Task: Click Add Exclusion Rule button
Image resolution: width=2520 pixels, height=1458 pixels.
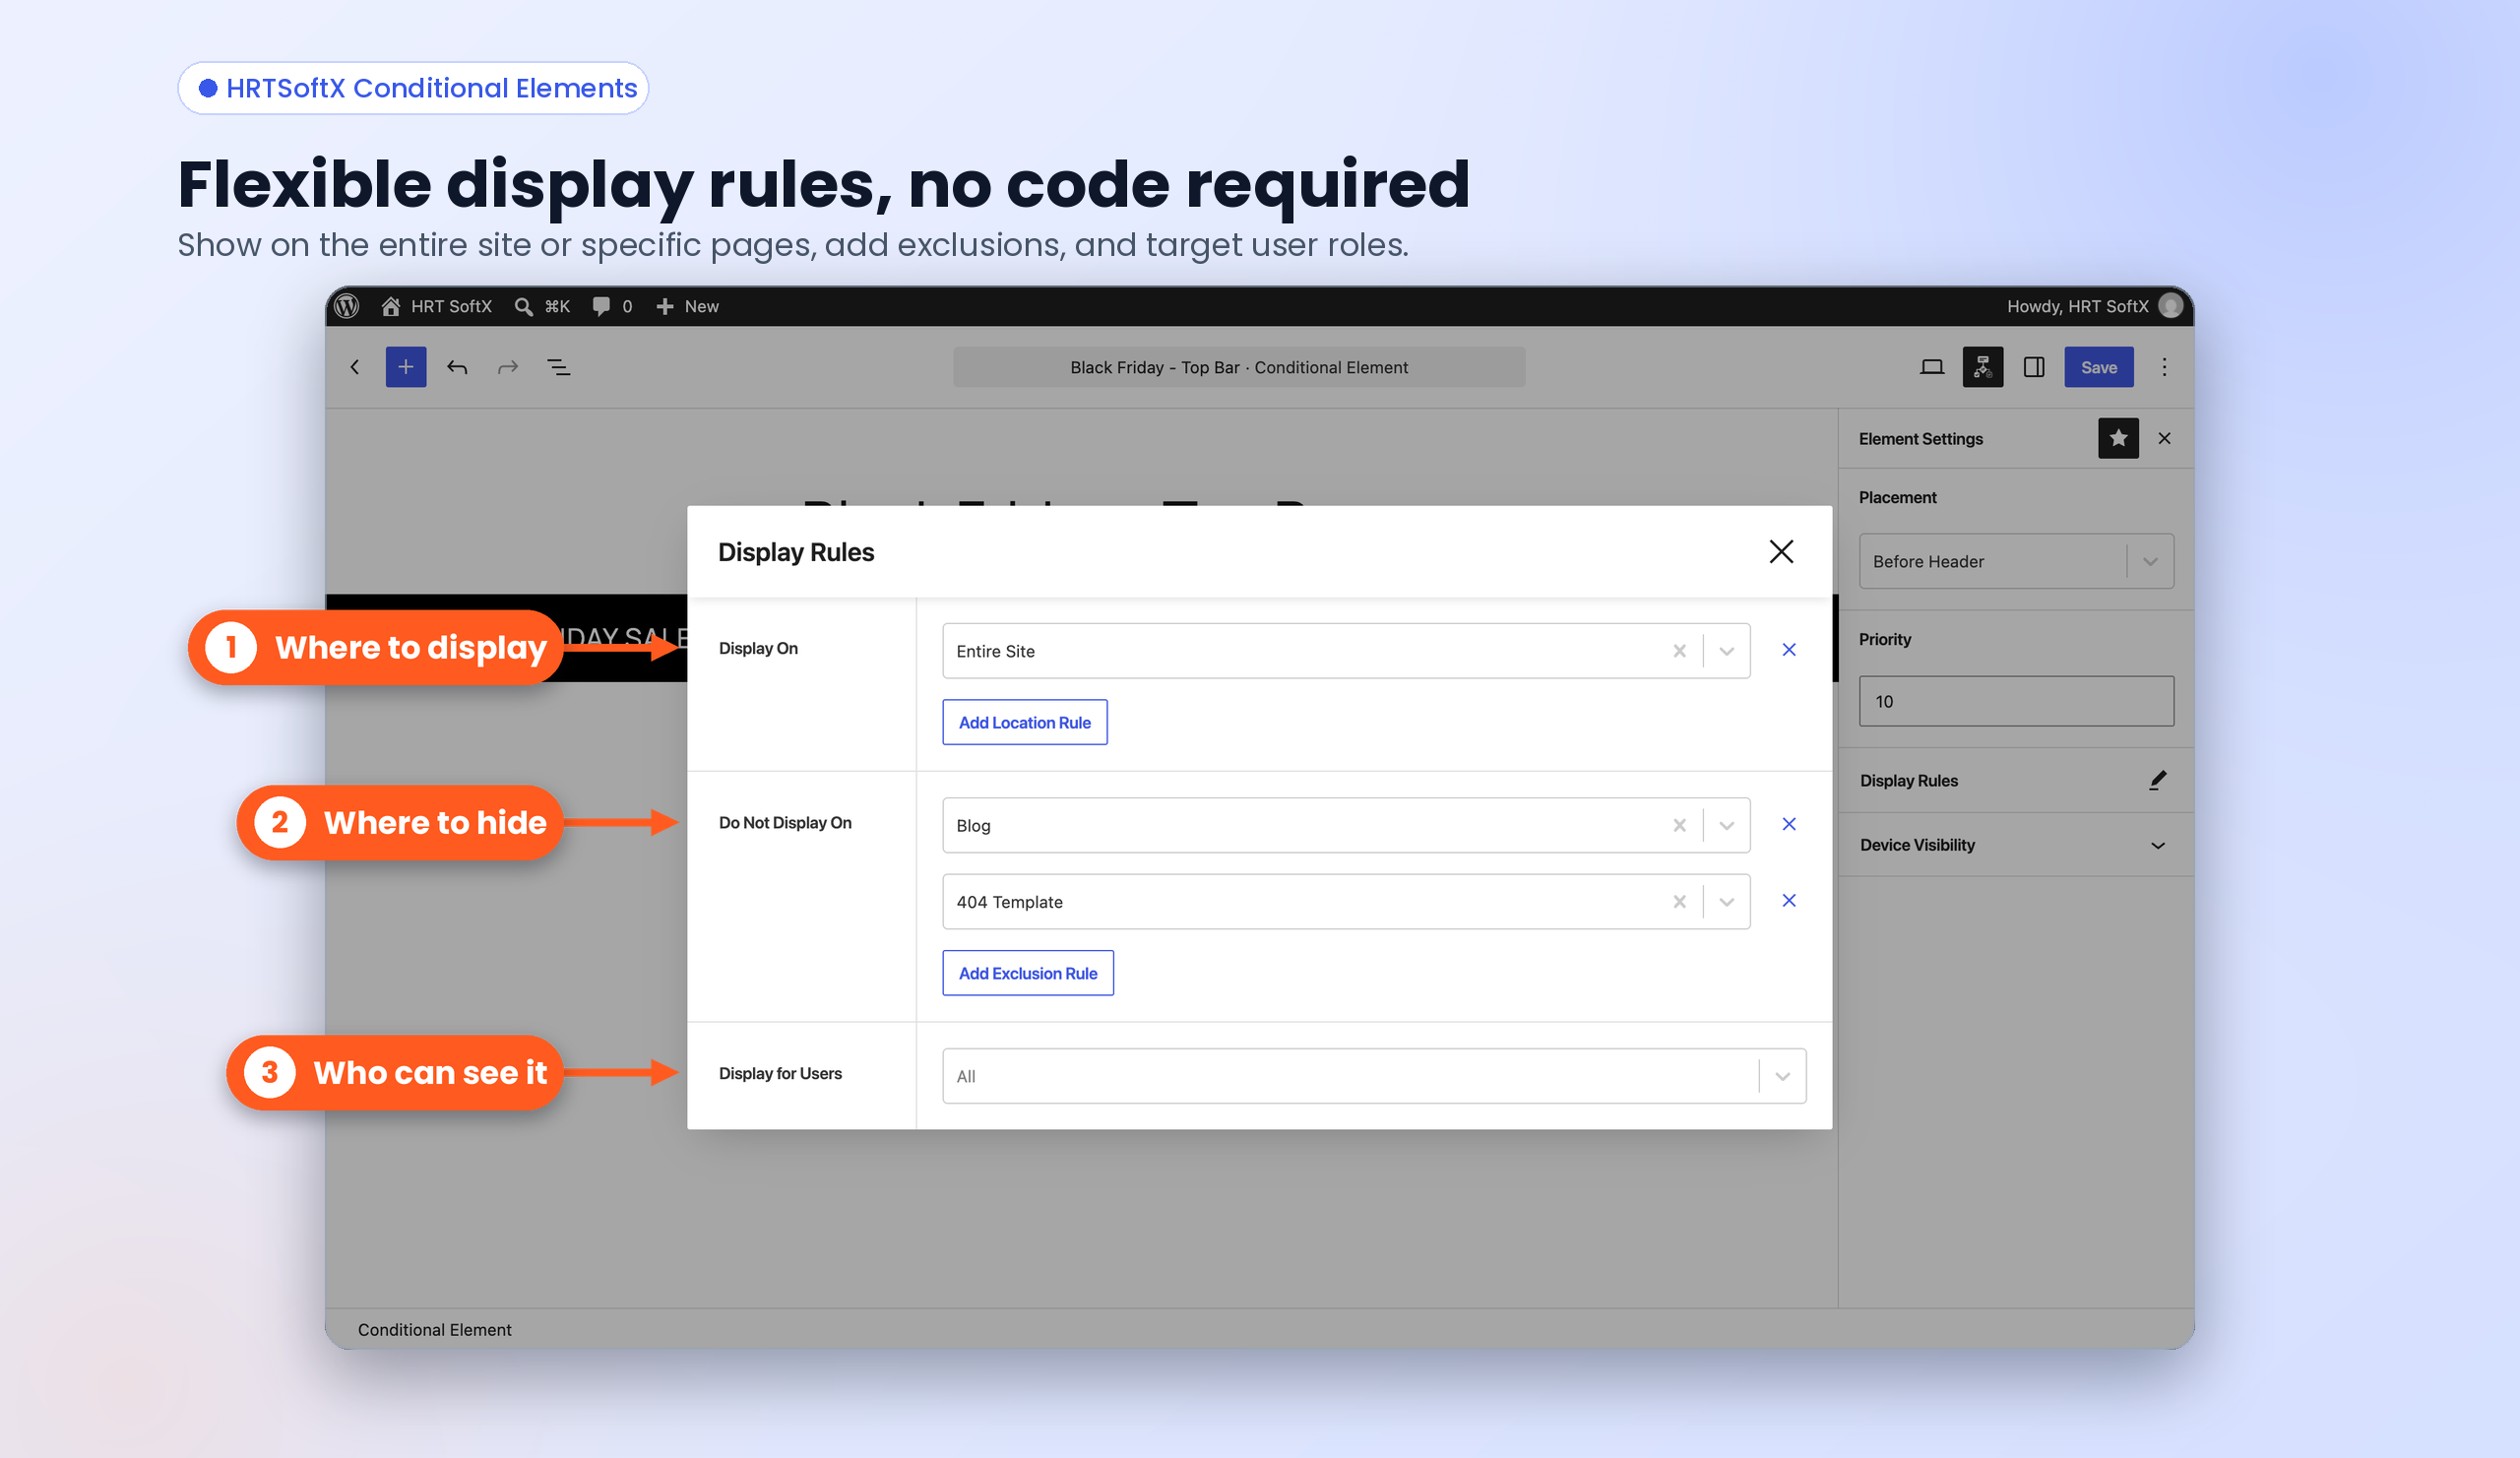Action: (x=1028, y=973)
